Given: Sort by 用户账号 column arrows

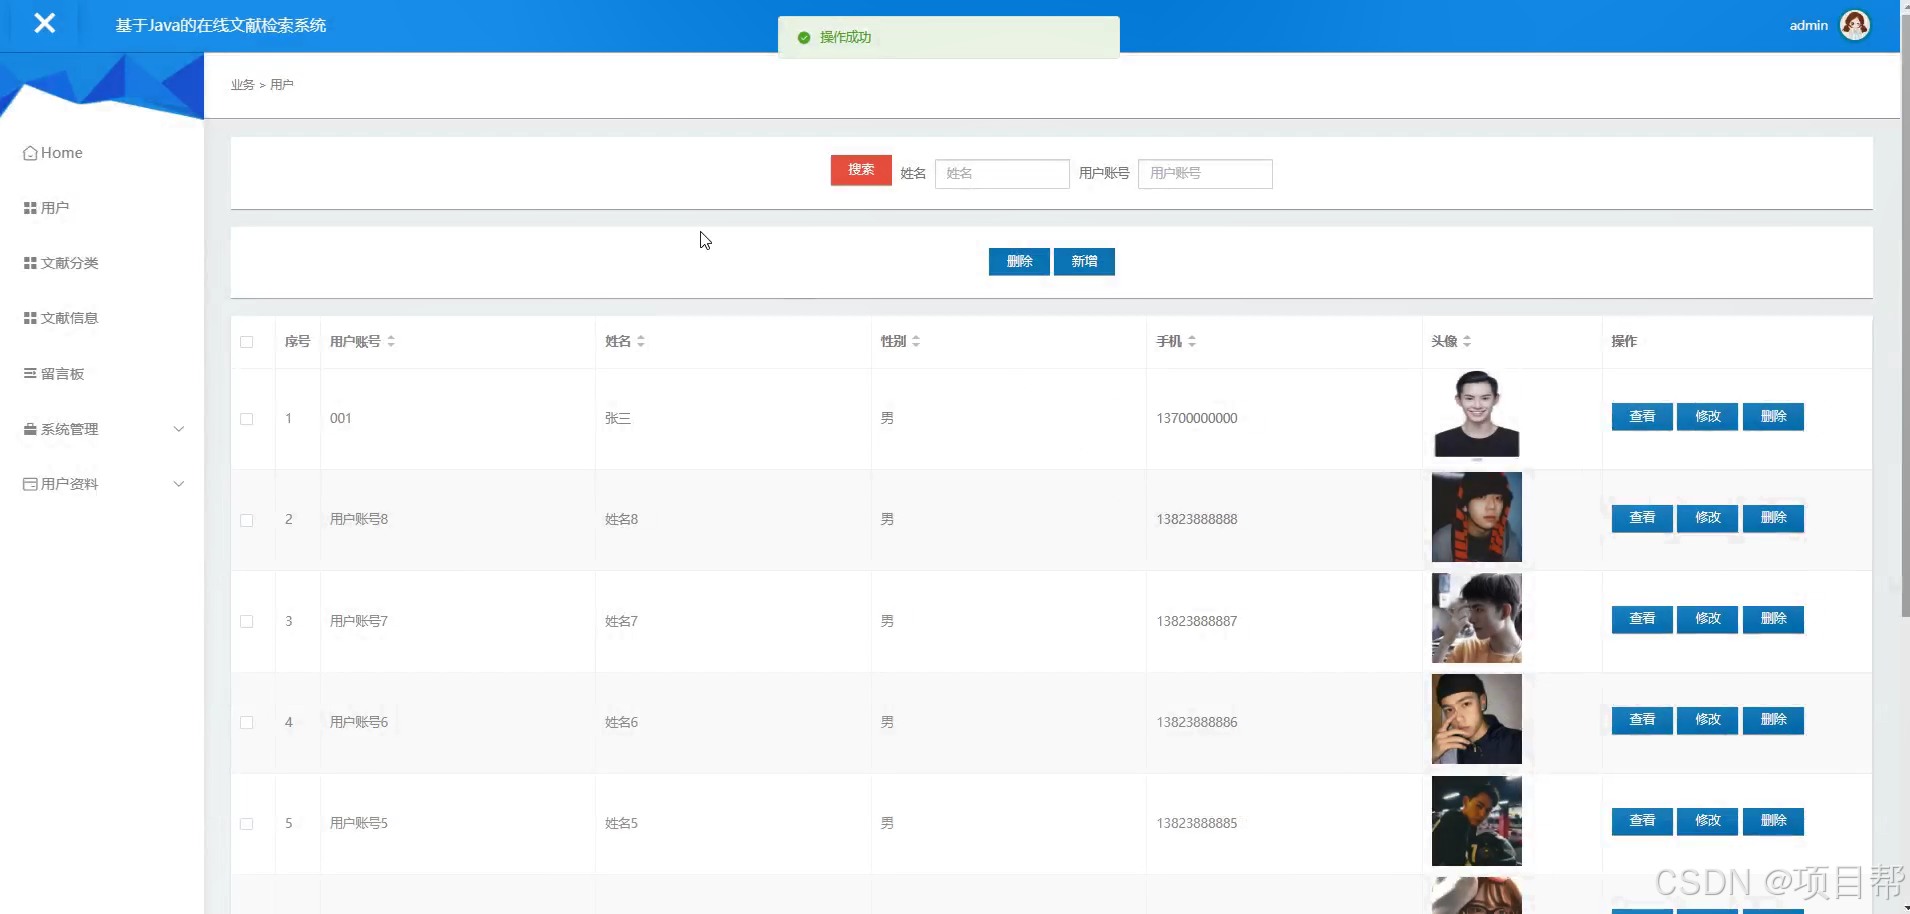Looking at the screenshot, I should coord(391,341).
